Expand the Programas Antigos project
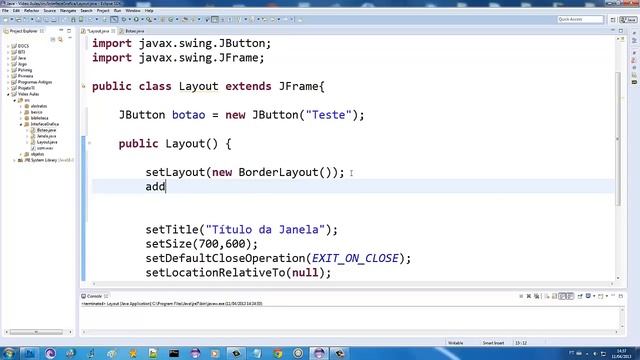This screenshot has width=640, height=360. 8,82
